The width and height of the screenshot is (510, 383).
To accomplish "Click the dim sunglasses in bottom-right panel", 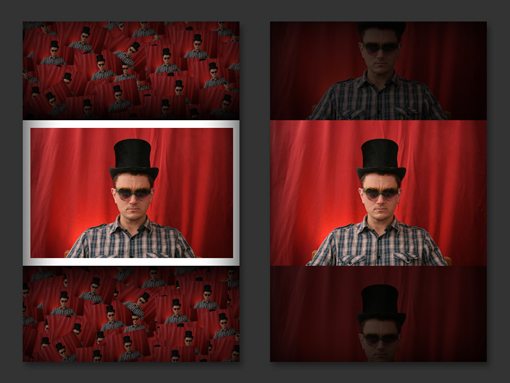I will (381, 339).
